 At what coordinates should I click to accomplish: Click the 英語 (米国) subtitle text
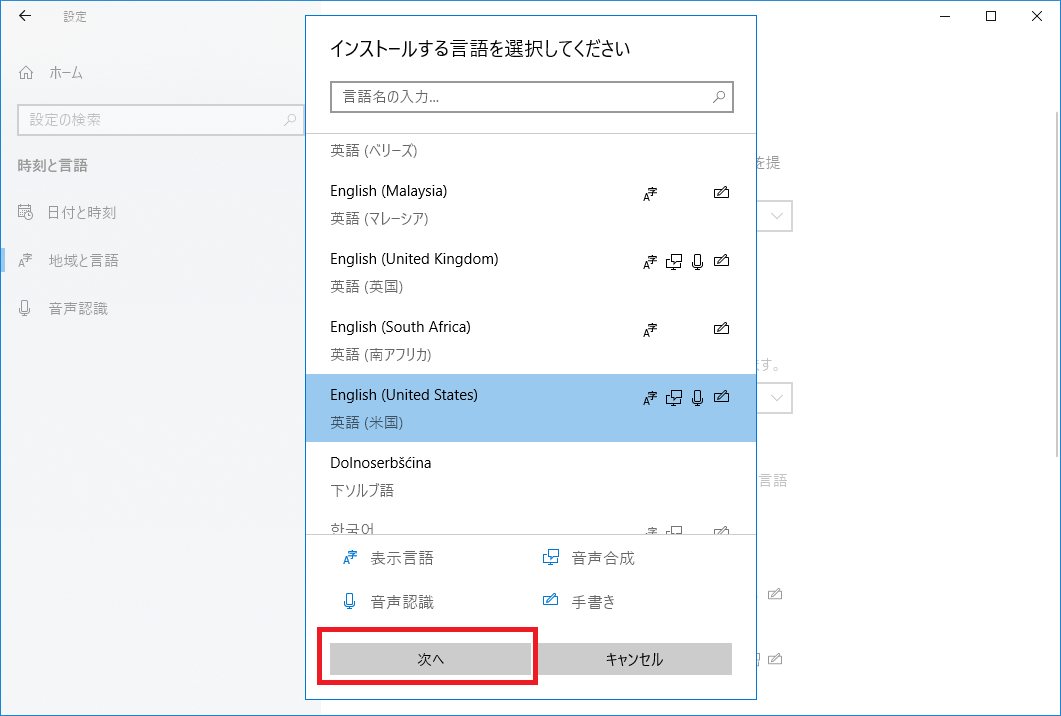pyautogui.click(x=367, y=422)
